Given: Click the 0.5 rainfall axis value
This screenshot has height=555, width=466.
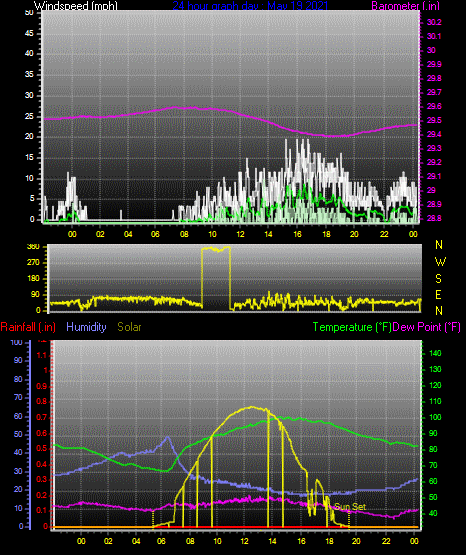Looking at the screenshot, I should 42,448.
